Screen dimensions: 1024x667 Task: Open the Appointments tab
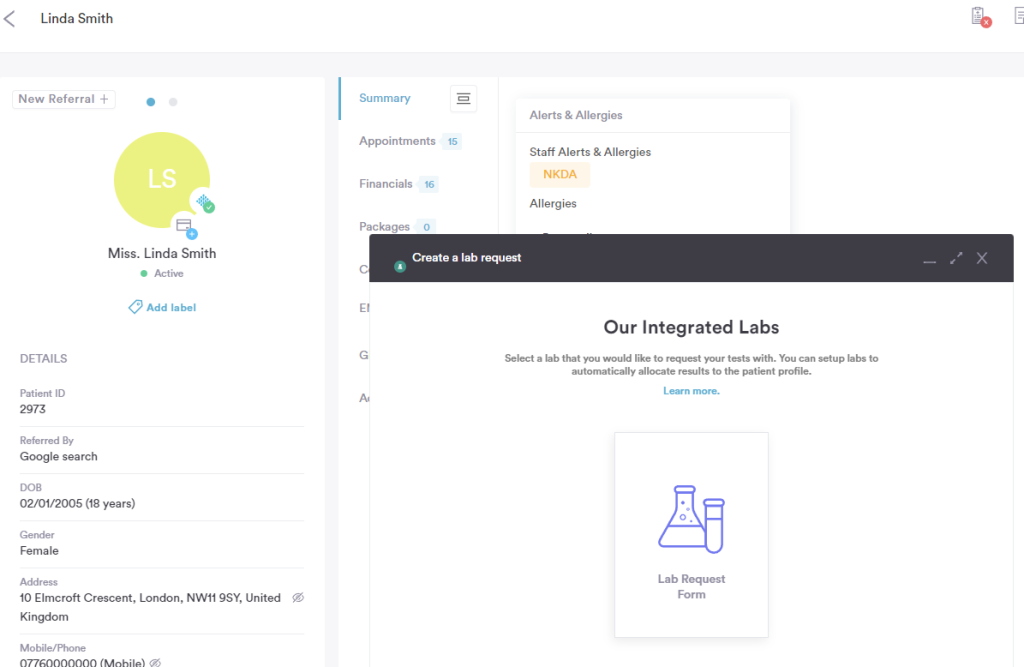pos(397,141)
